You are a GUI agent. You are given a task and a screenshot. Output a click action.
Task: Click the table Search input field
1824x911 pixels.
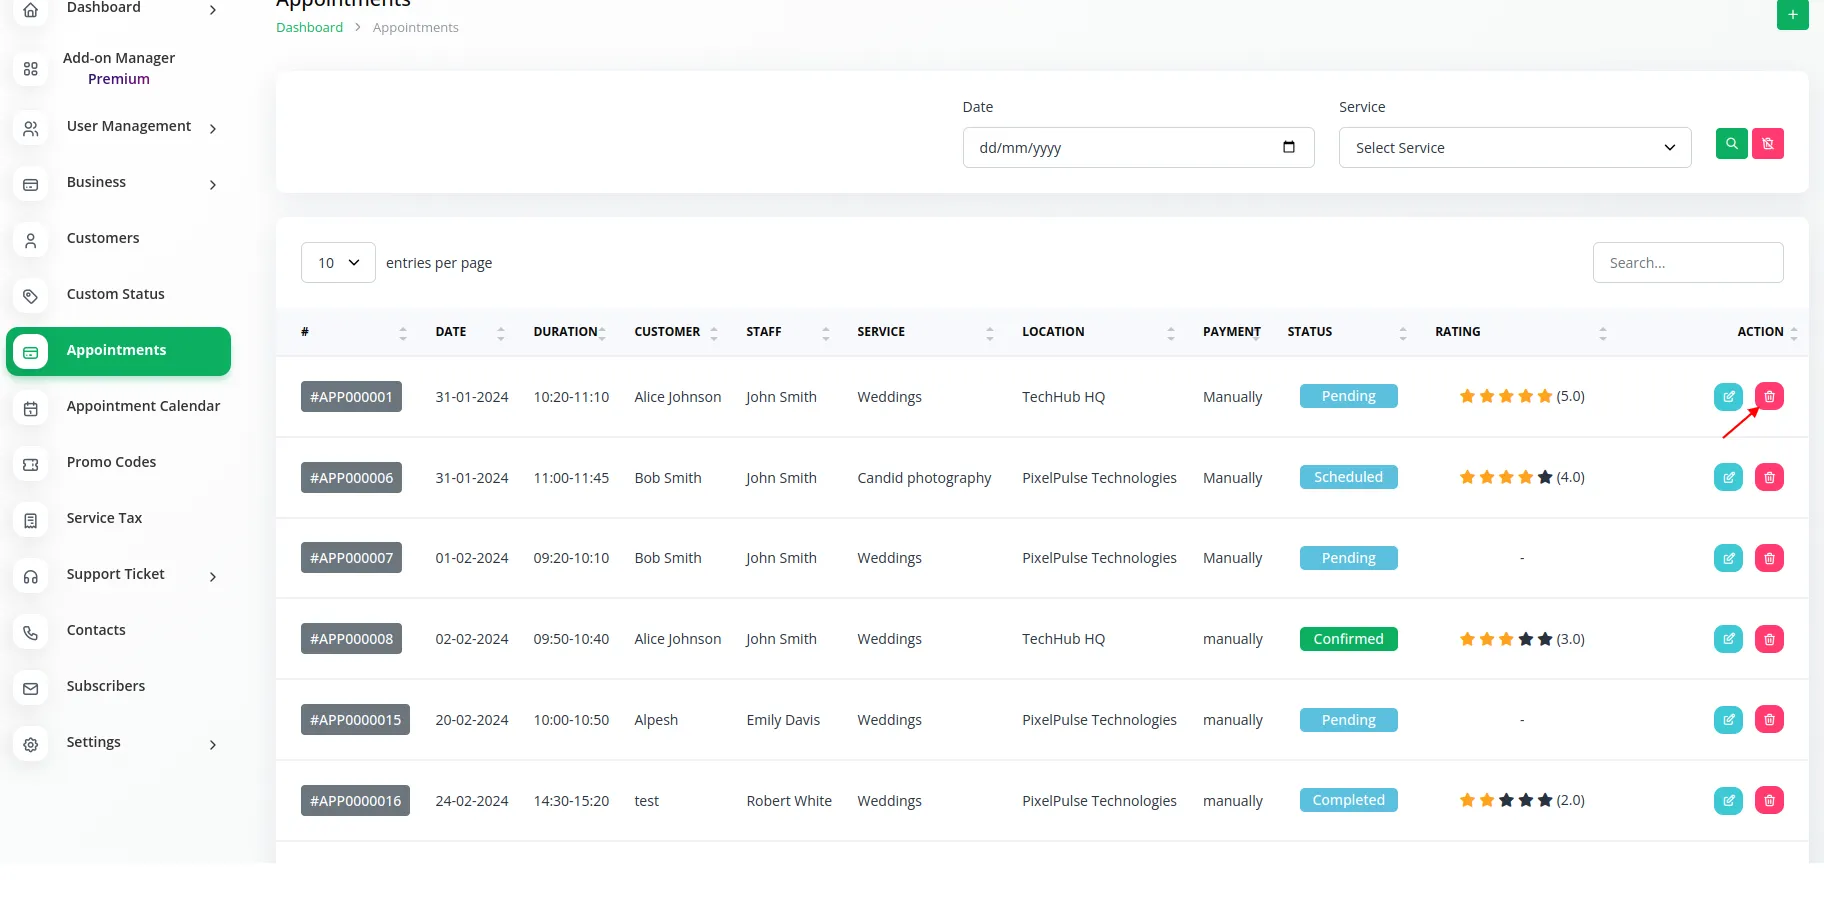tap(1687, 263)
